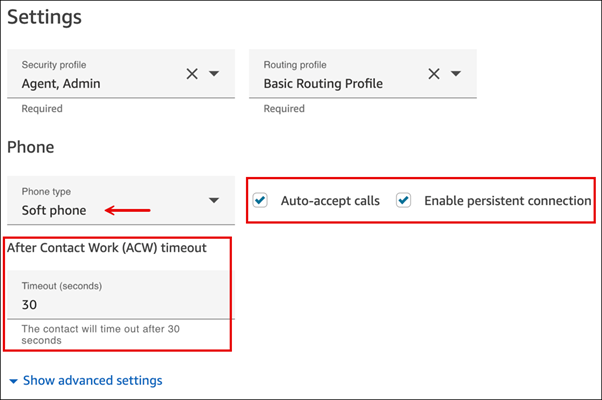Uncheck the Auto-accept calls checkbox
This screenshot has height=400, width=602.
point(261,200)
